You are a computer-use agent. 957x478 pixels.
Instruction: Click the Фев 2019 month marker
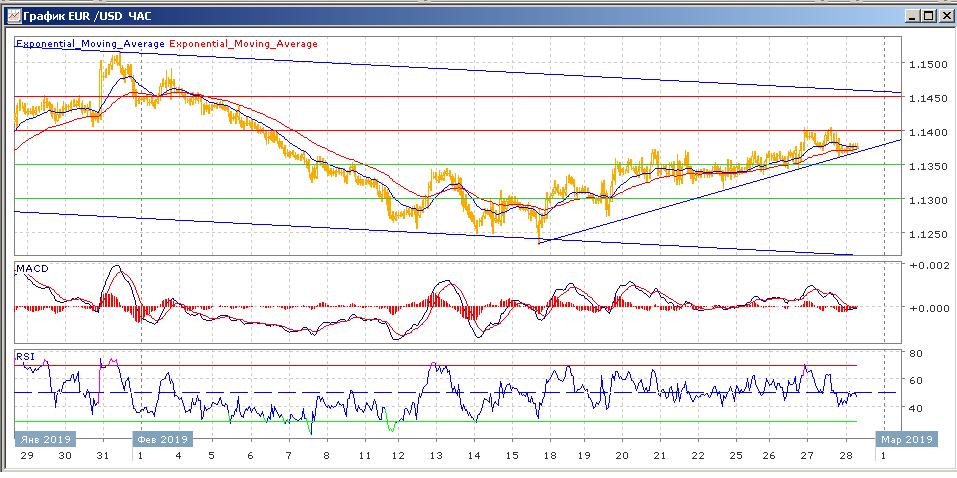[x=161, y=439]
